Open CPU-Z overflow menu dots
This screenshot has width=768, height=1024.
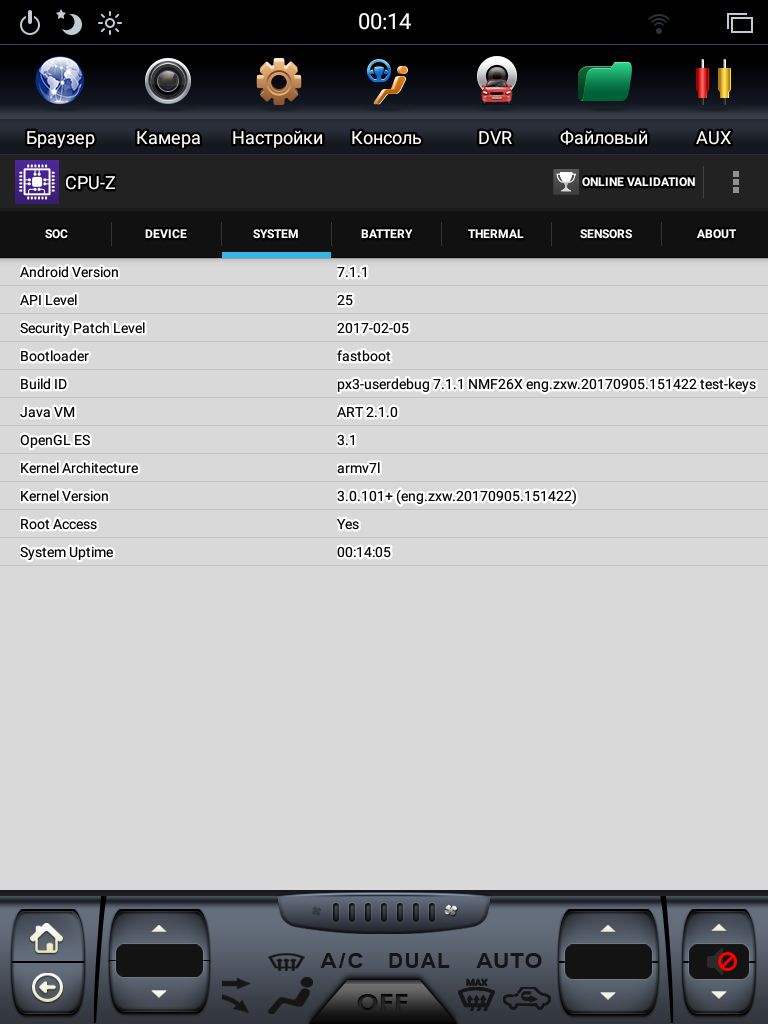pos(736,182)
